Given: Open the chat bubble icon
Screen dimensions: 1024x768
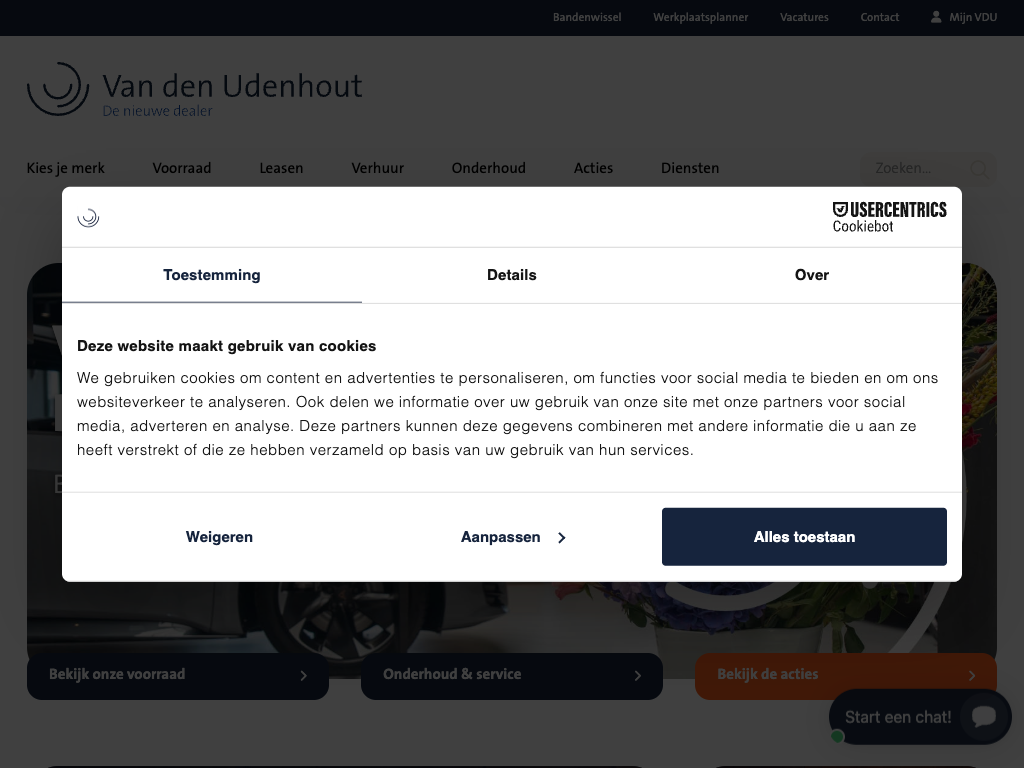Looking at the screenshot, I should click(983, 716).
